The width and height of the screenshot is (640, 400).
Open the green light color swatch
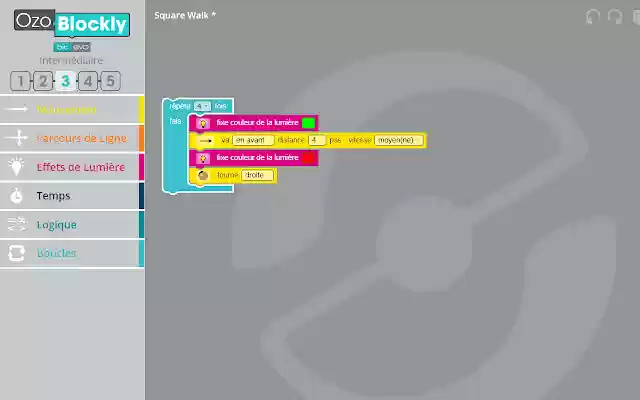point(309,123)
